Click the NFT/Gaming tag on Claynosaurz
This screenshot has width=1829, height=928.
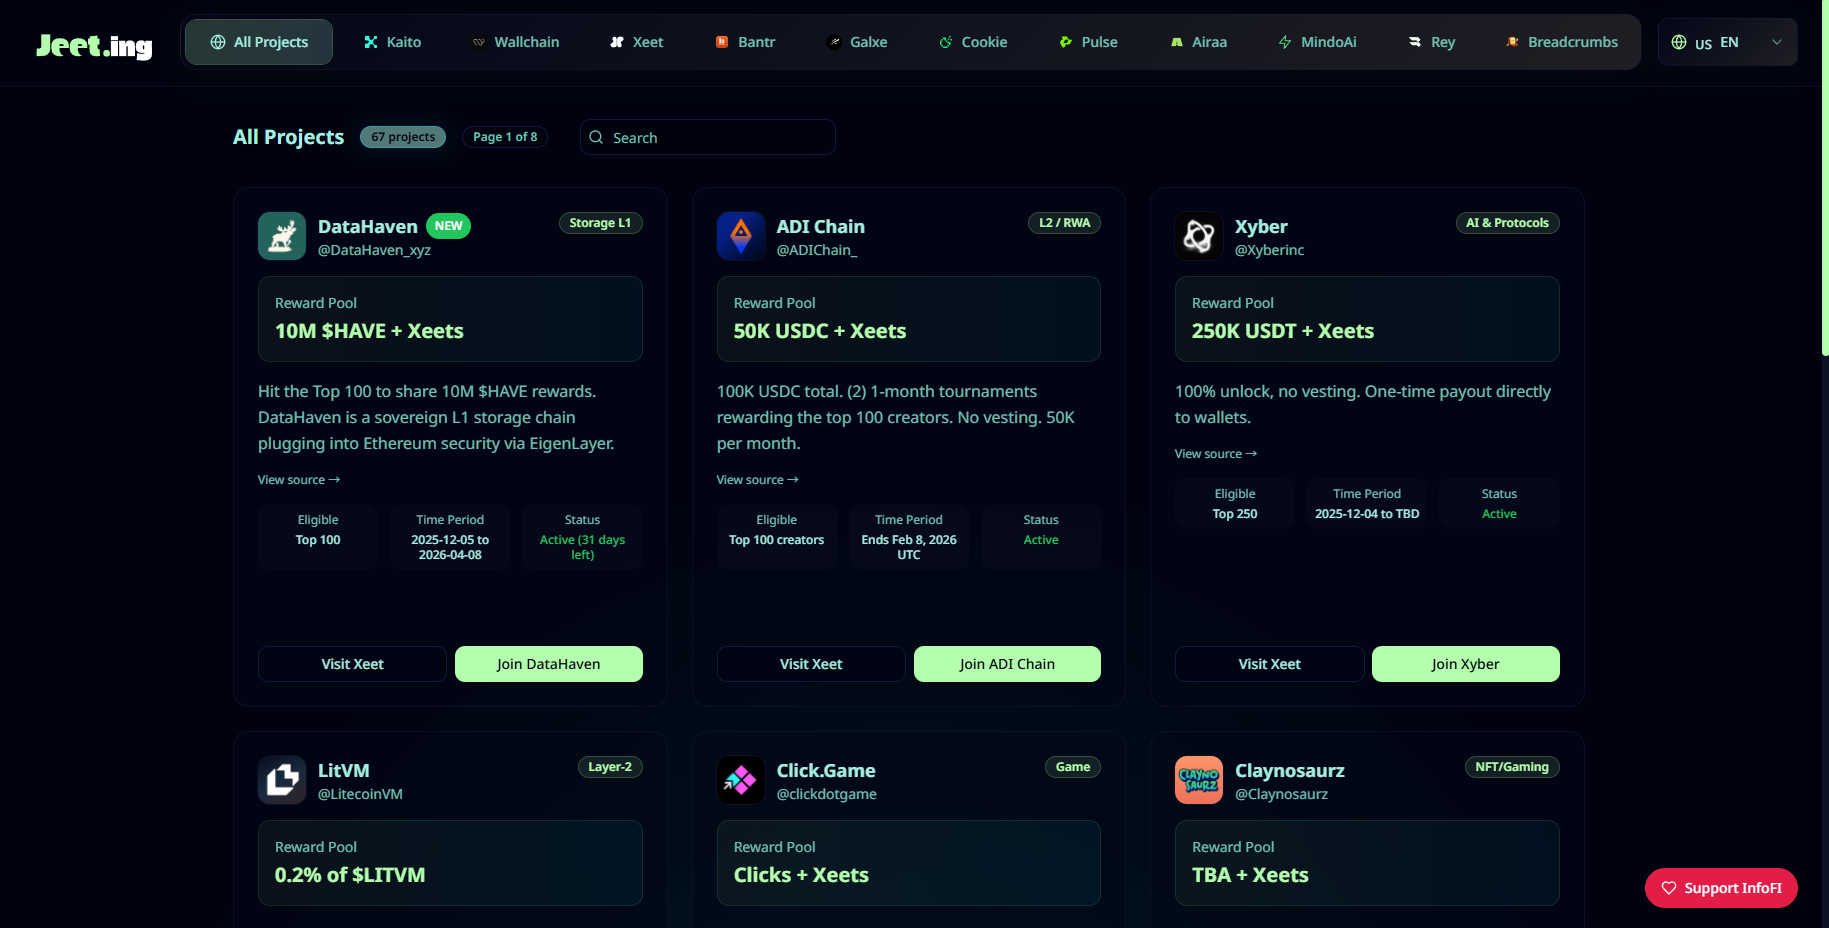pos(1512,767)
